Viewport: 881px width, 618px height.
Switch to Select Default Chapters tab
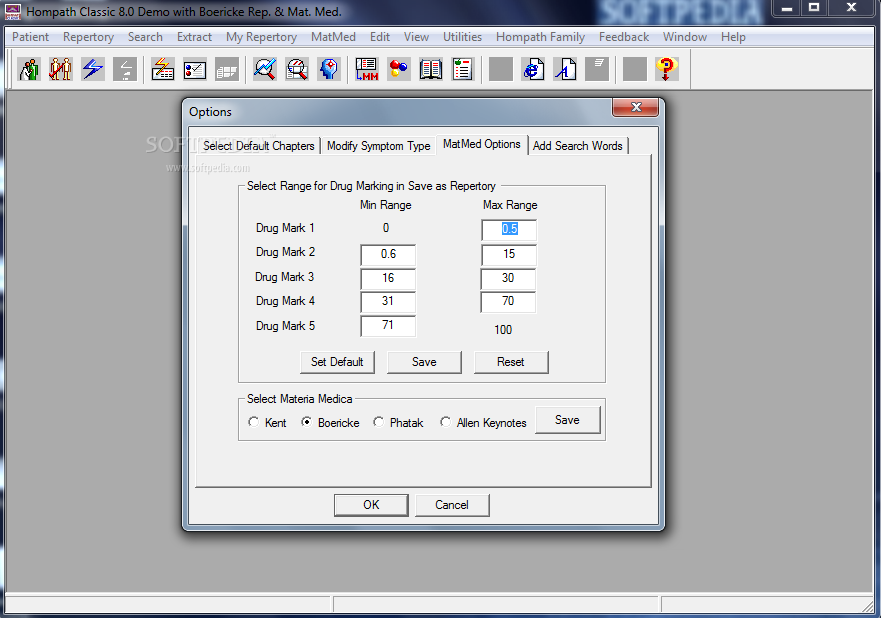pos(258,146)
